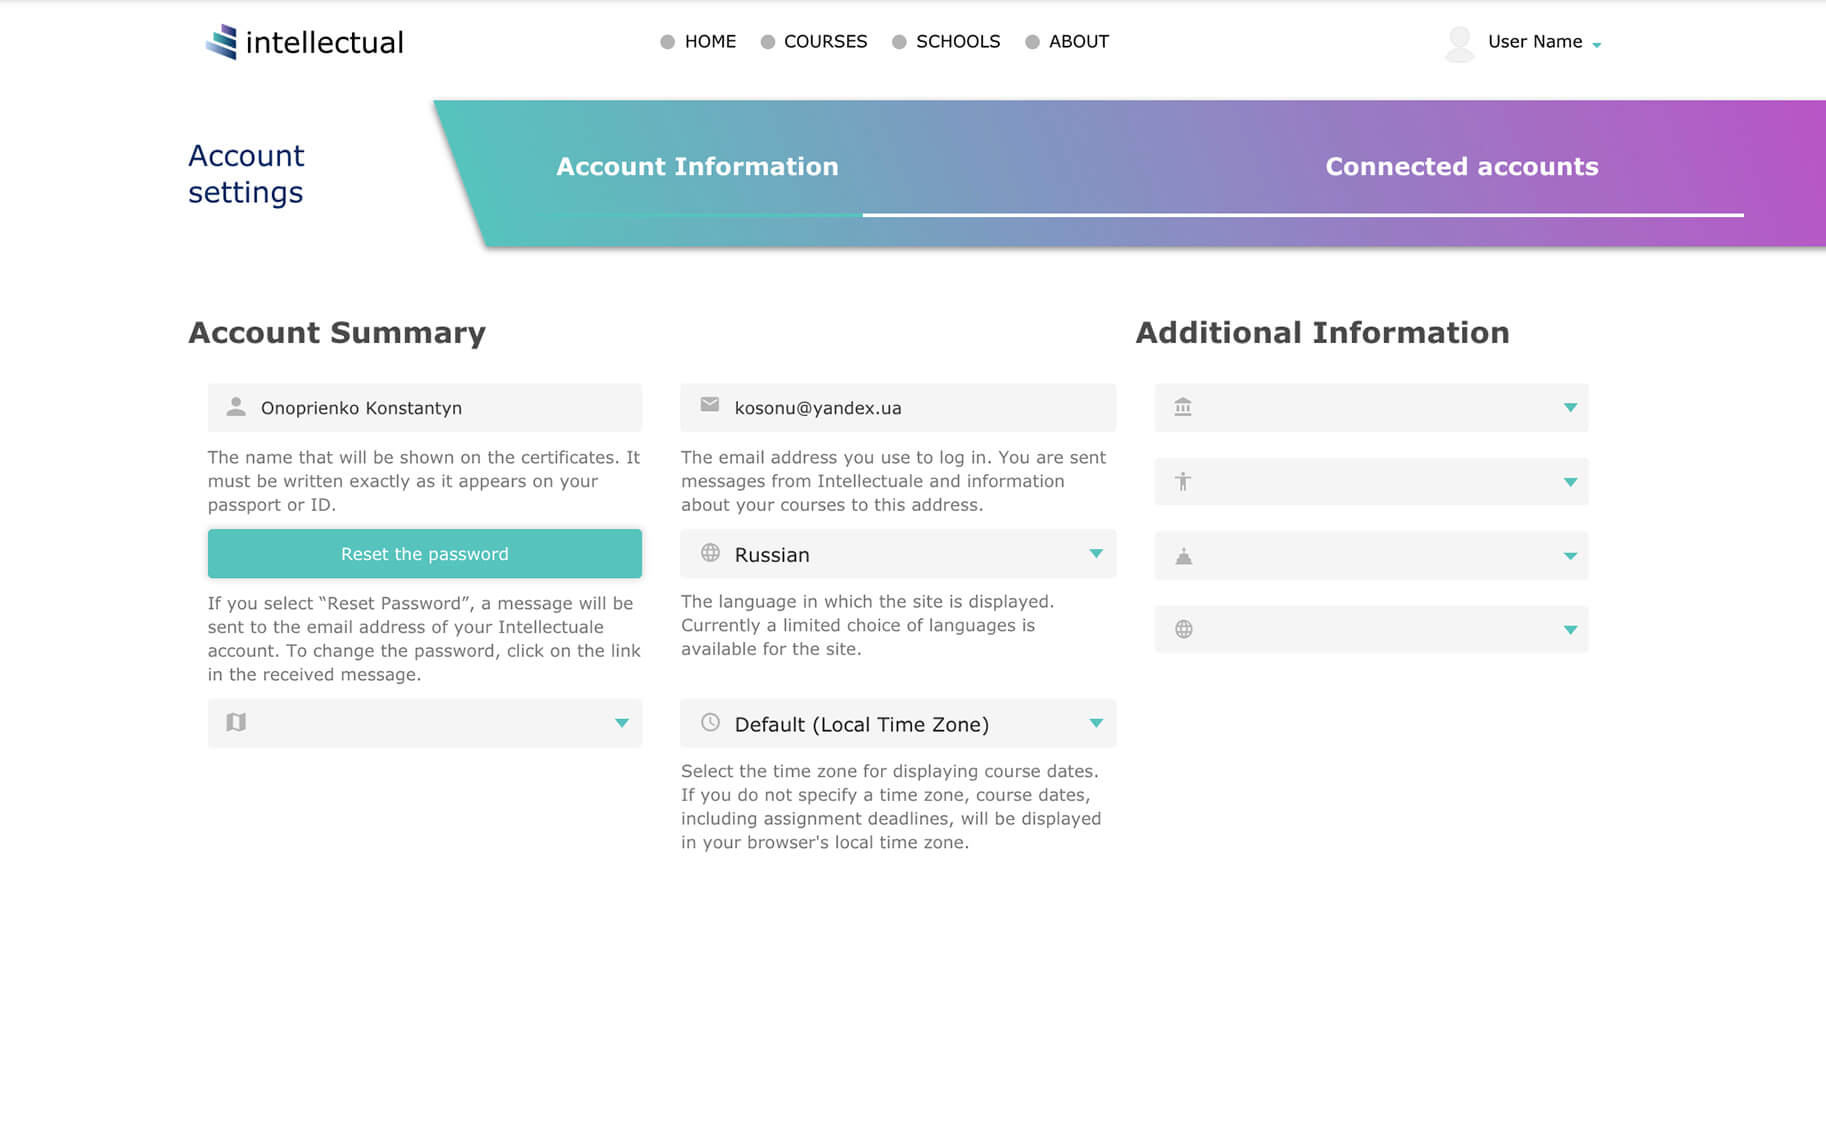The width and height of the screenshot is (1826, 1140).
Task: Click the Additional Information heading
Action: point(1322,332)
